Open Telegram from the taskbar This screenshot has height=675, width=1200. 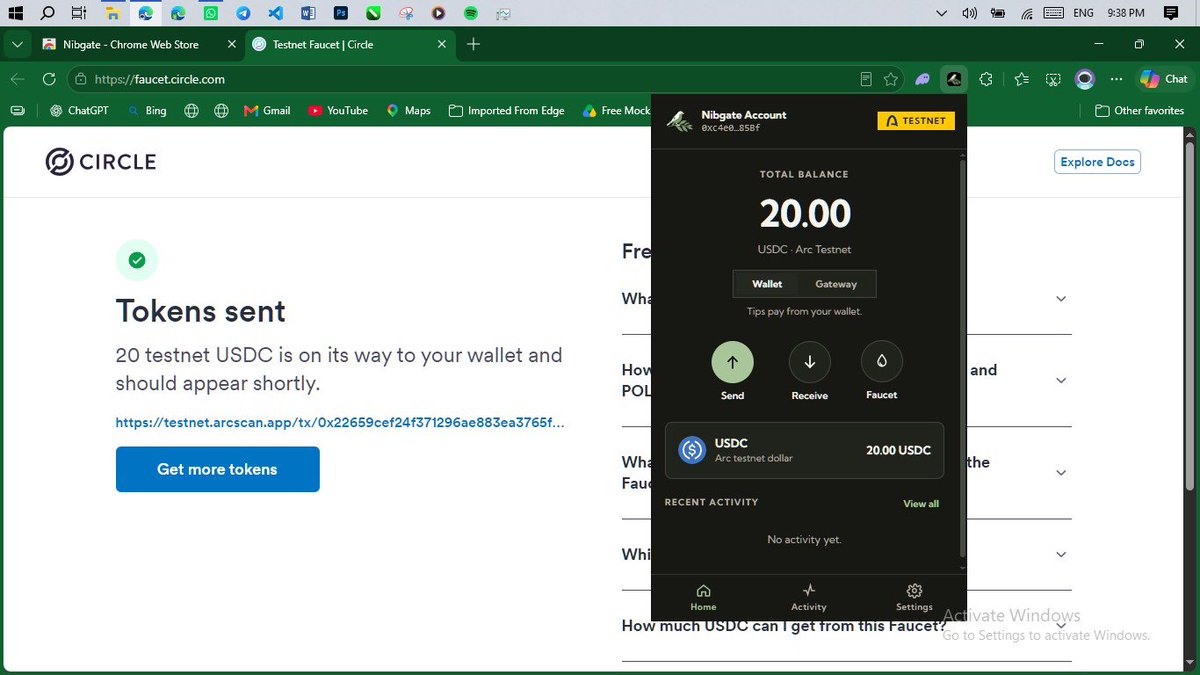coord(243,14)
